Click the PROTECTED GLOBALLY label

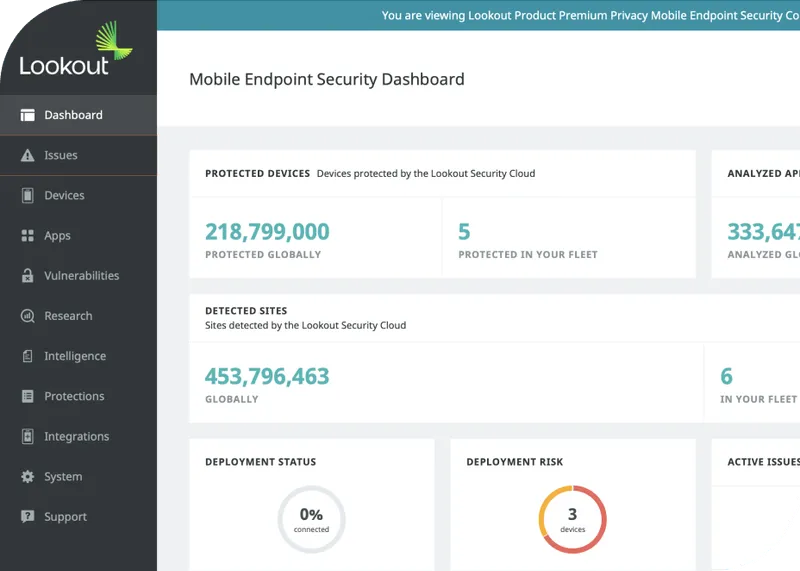click(x=263, y=255)
